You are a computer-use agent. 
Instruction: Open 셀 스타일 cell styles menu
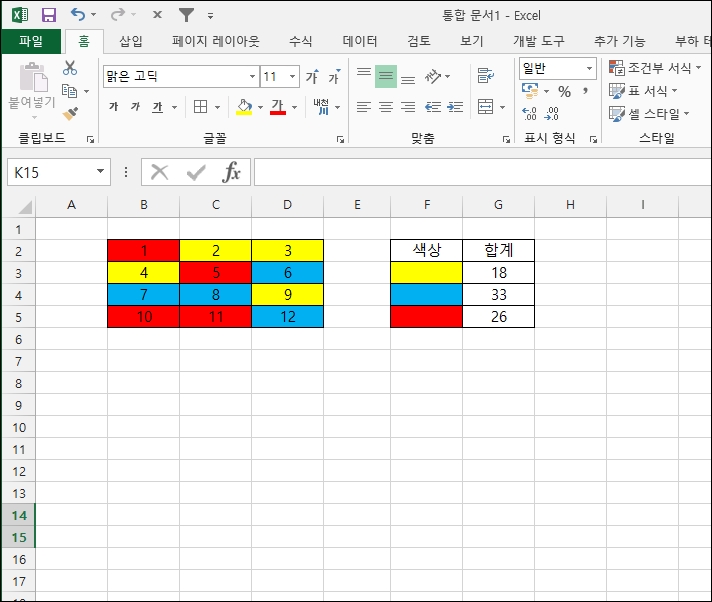(x=649, y=113)
